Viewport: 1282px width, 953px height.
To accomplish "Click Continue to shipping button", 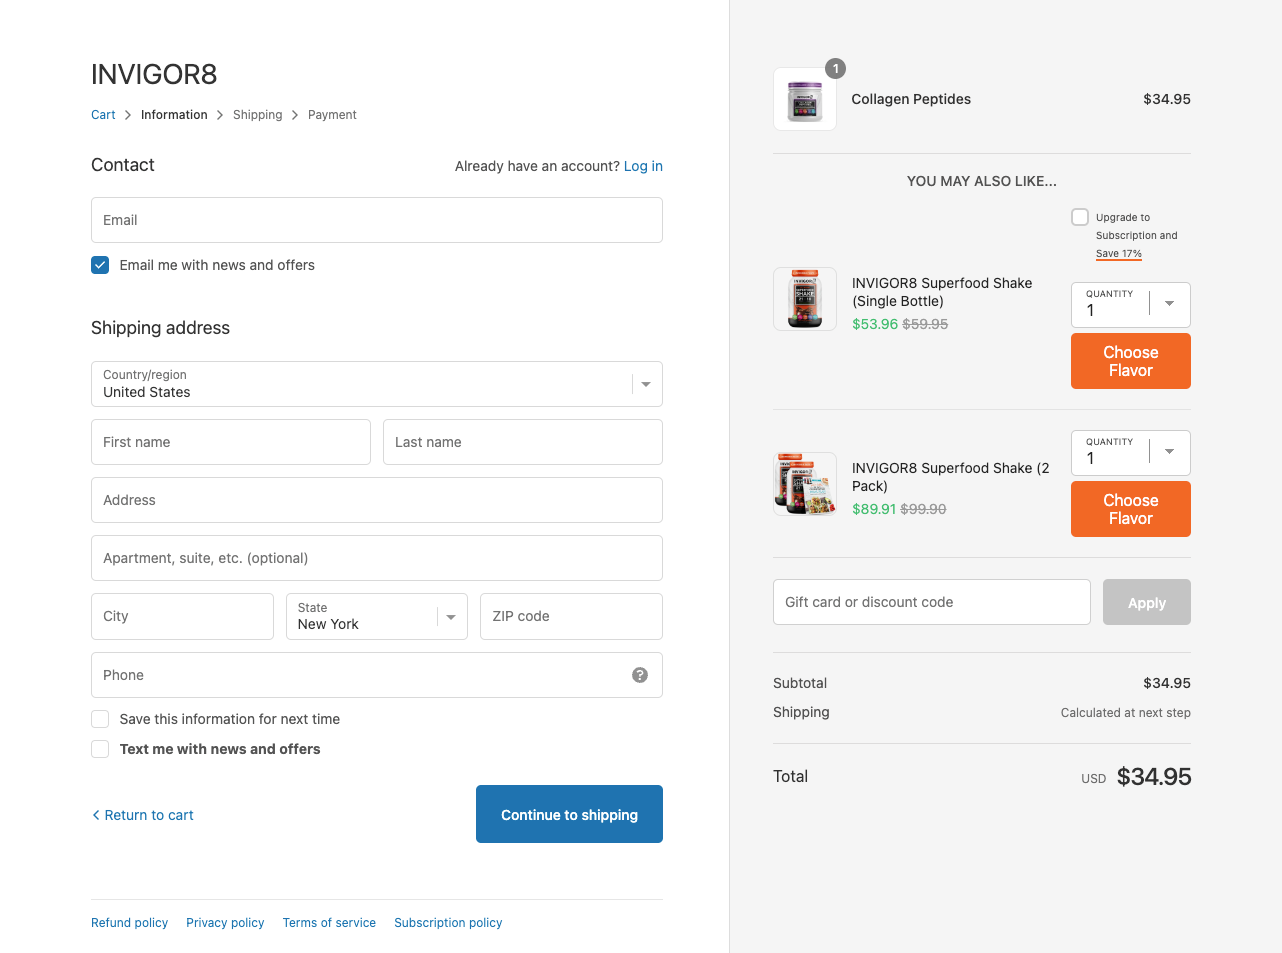I will pos(569,814).
